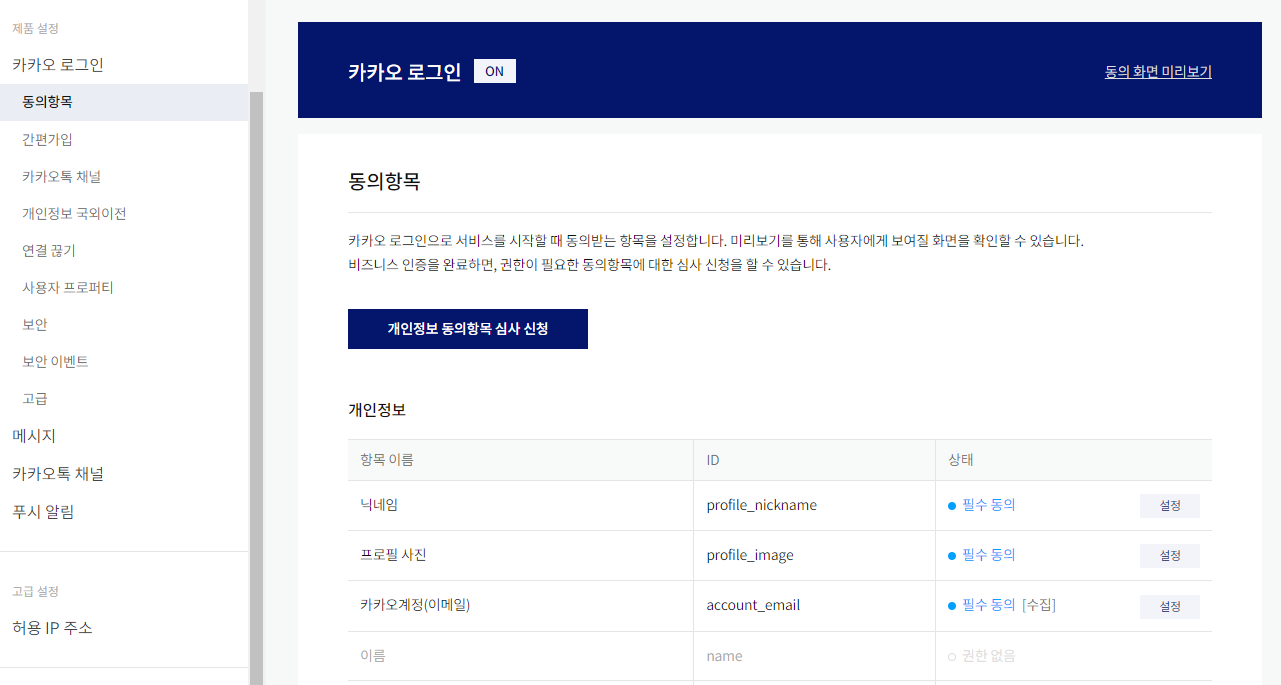Open the top-level 카카오톡 채널 menu
1281x685 pixels.
tap(58, 474)
